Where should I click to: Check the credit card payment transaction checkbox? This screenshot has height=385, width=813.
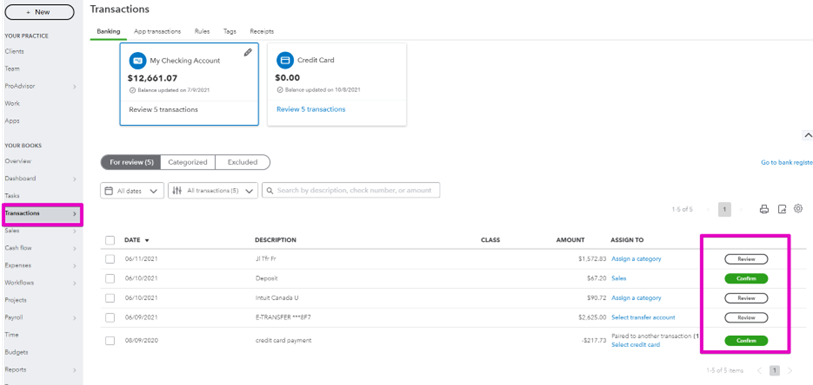pyautogui.click(x=110, y=341)
